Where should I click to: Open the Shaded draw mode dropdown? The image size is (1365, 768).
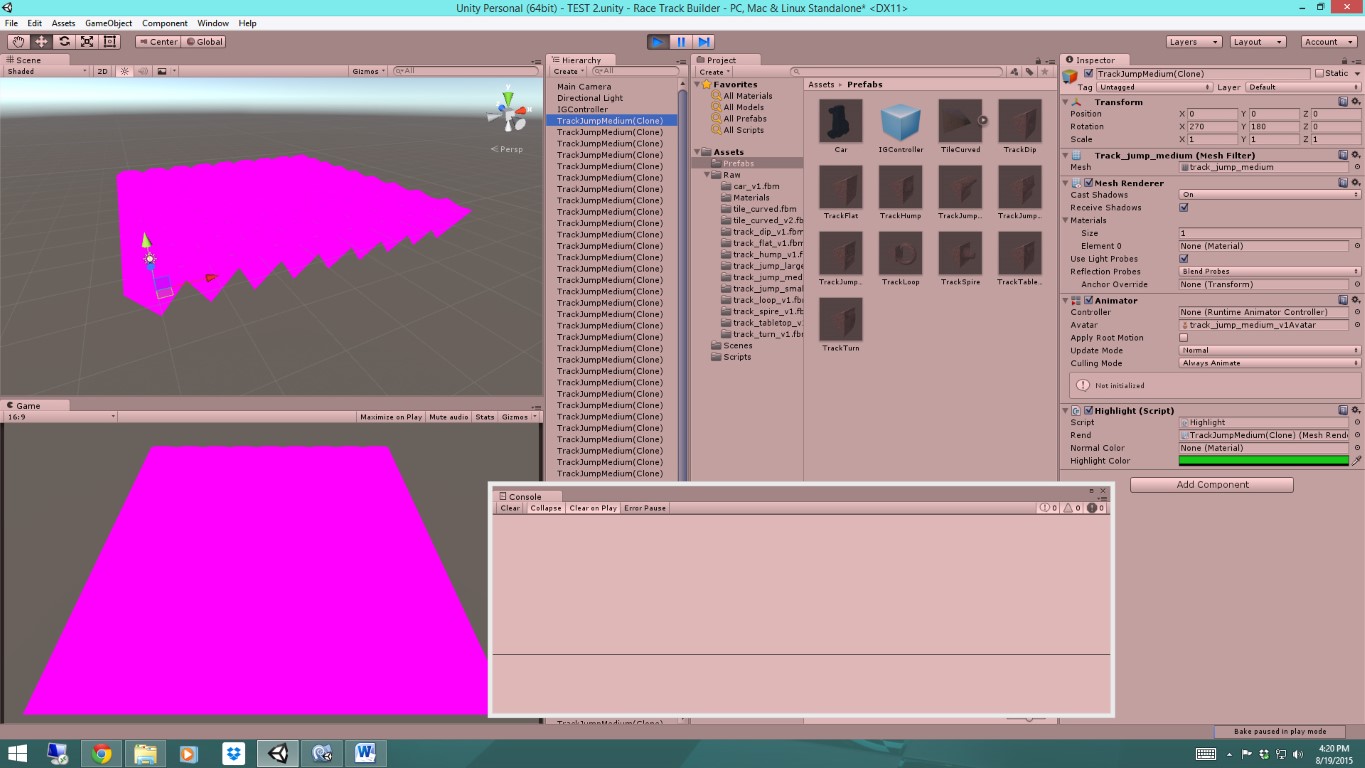(x=46, y=71)
